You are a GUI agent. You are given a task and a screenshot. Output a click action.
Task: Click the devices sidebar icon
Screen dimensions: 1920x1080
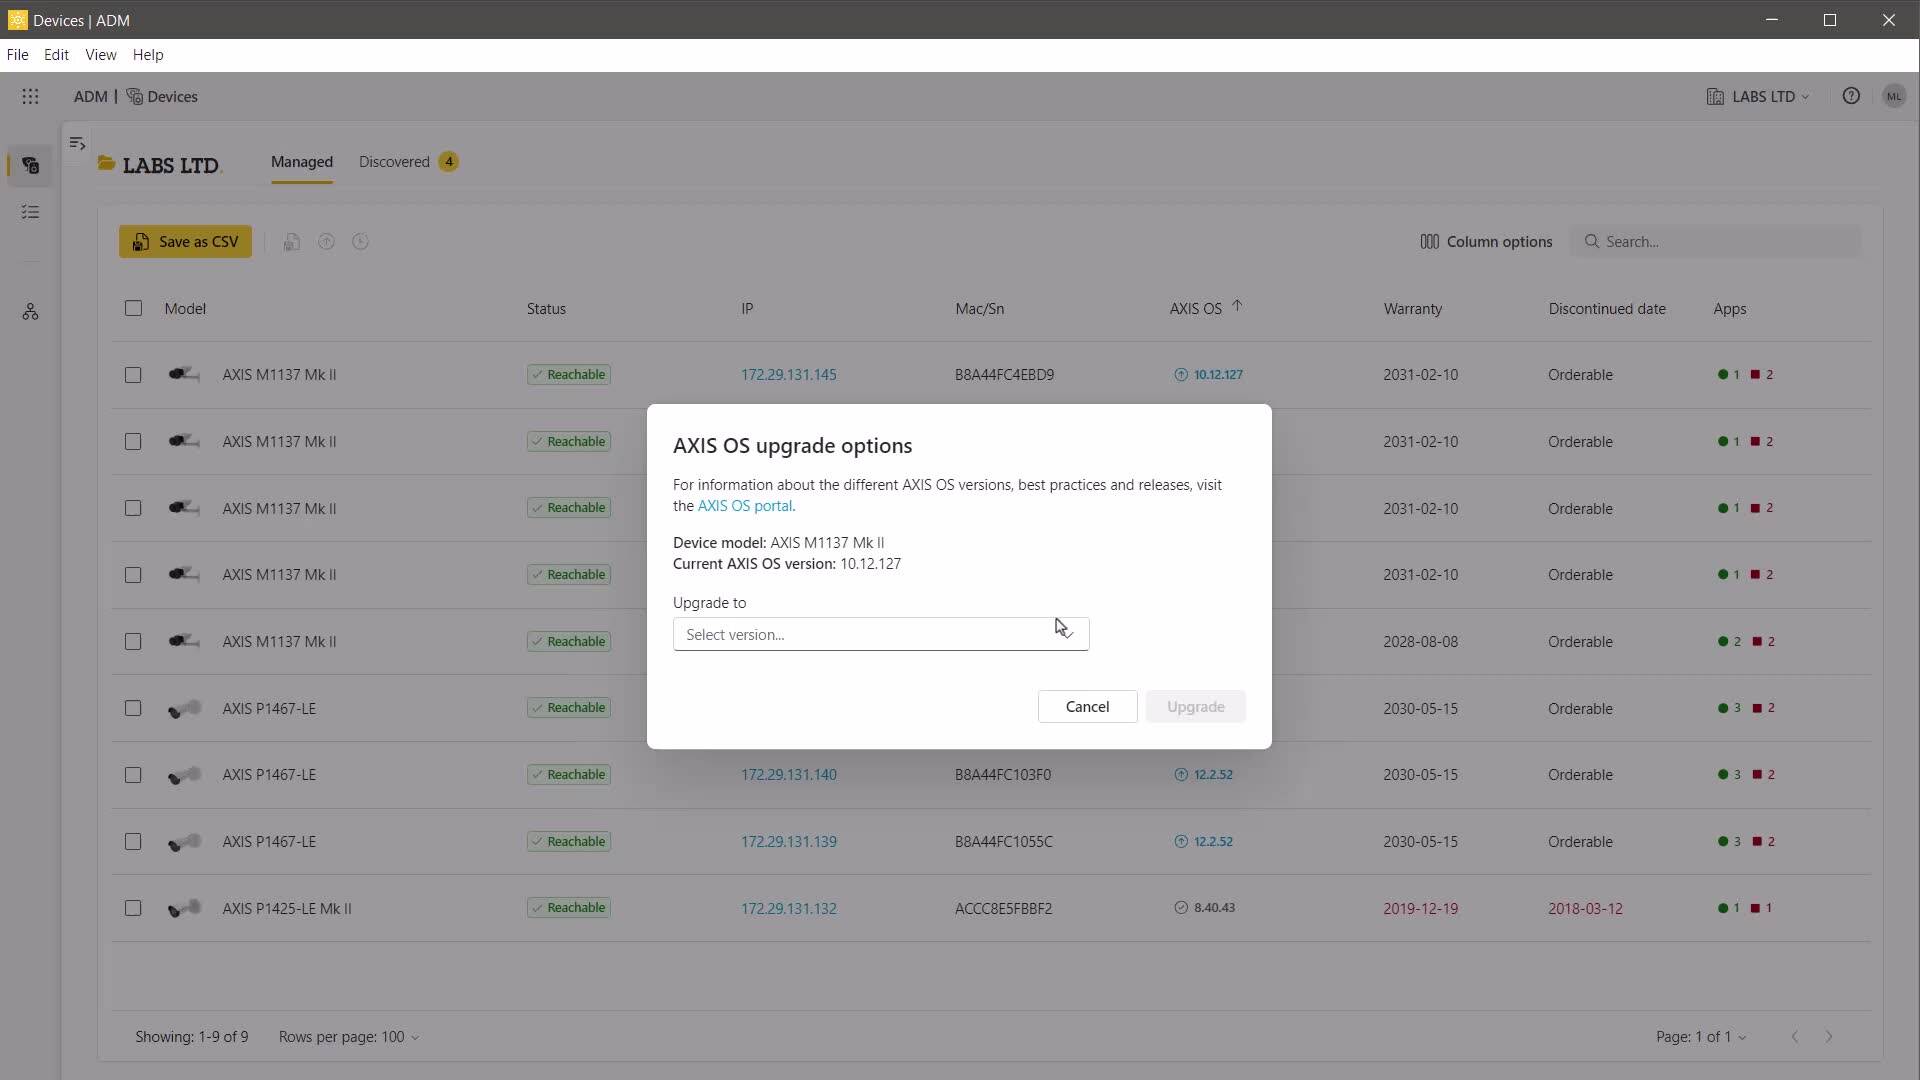point(30,165)
